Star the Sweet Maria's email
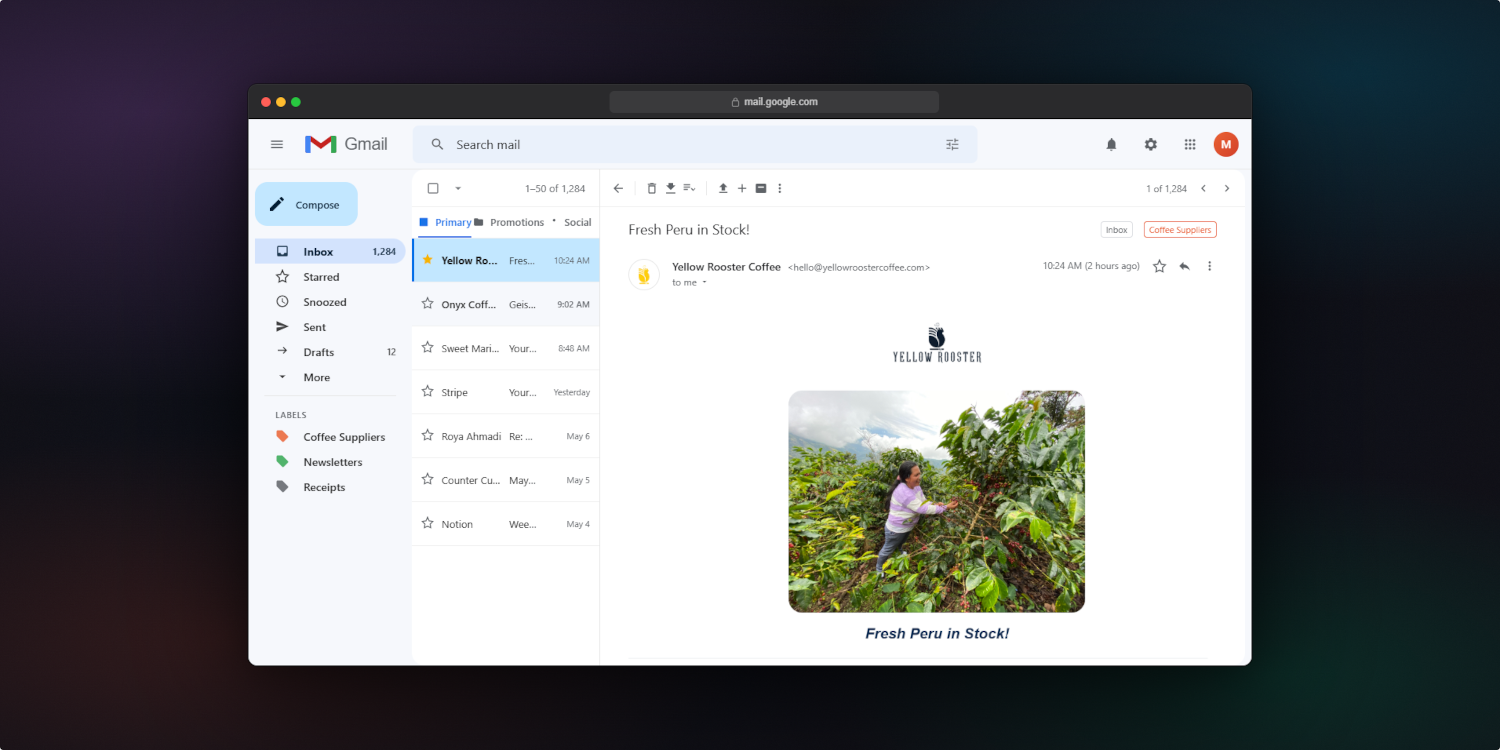Viewport: 1500px width, 750px height. (x=427, y=348)
